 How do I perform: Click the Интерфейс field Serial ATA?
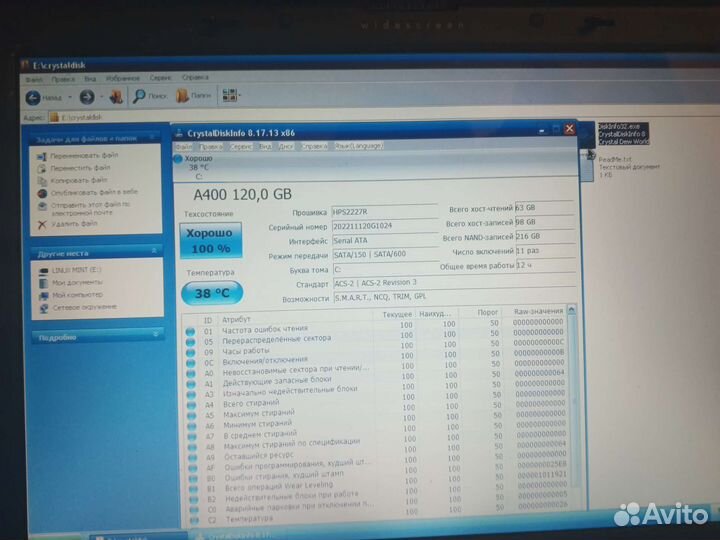pyautogui.click(x=385, y=240)
